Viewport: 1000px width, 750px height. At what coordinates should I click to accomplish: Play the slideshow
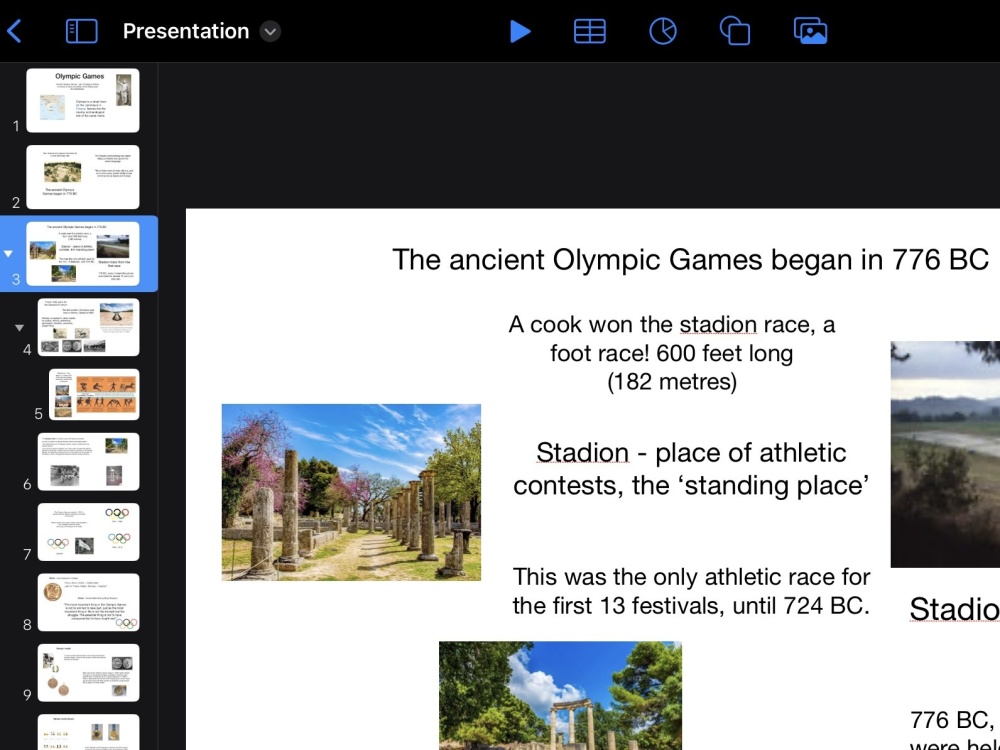coord(520,31)
